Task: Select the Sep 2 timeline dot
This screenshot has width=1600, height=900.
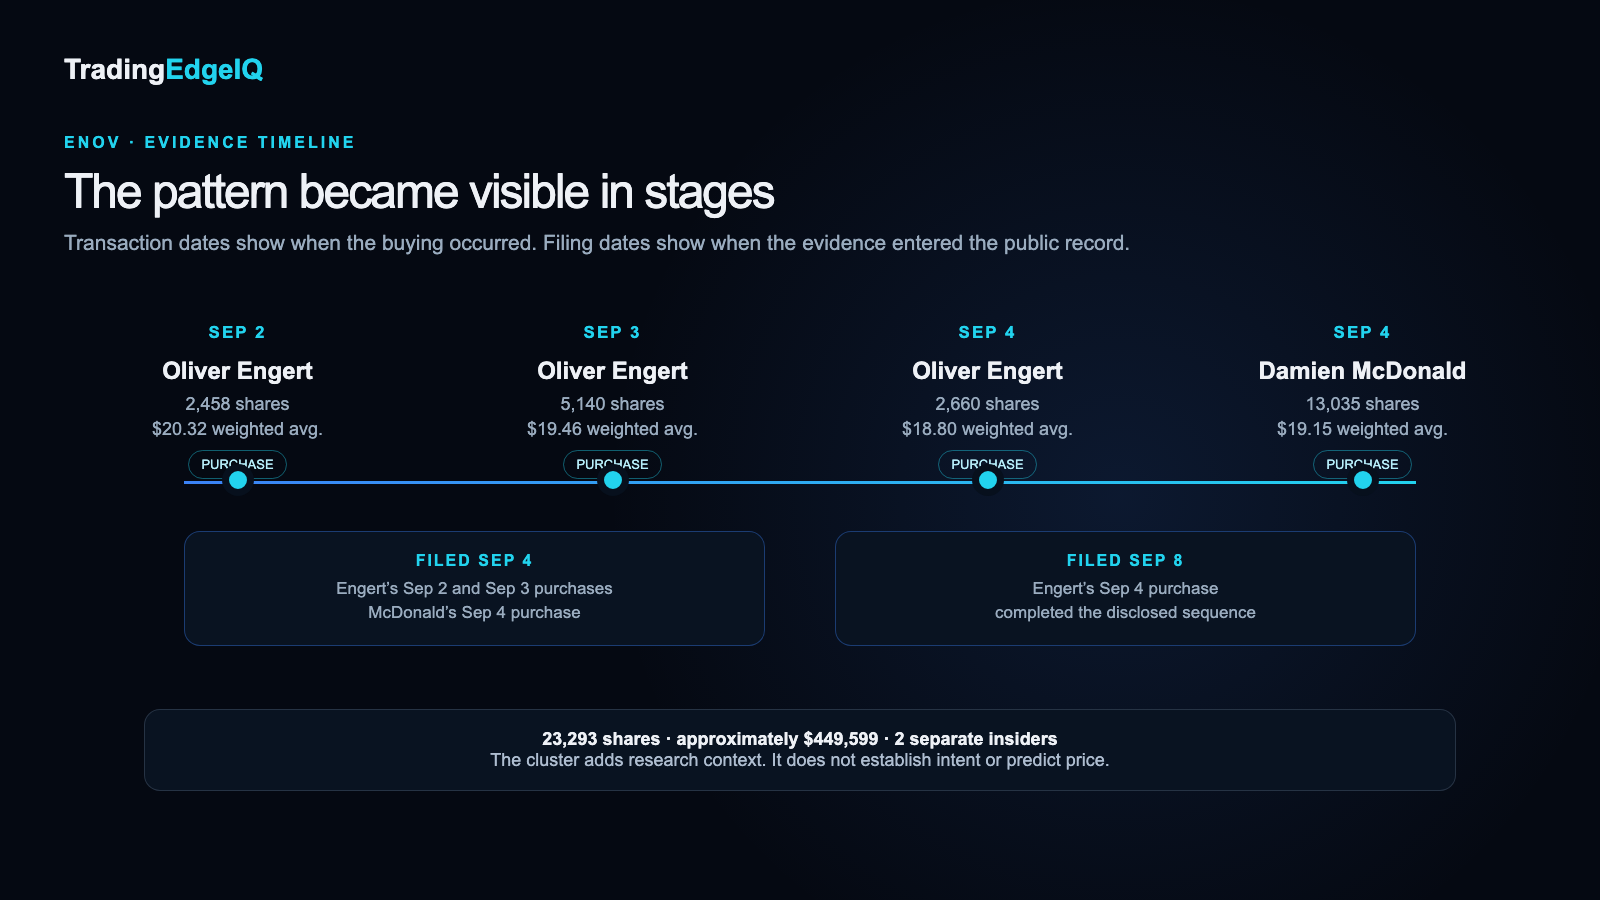Action: (238, 480)
